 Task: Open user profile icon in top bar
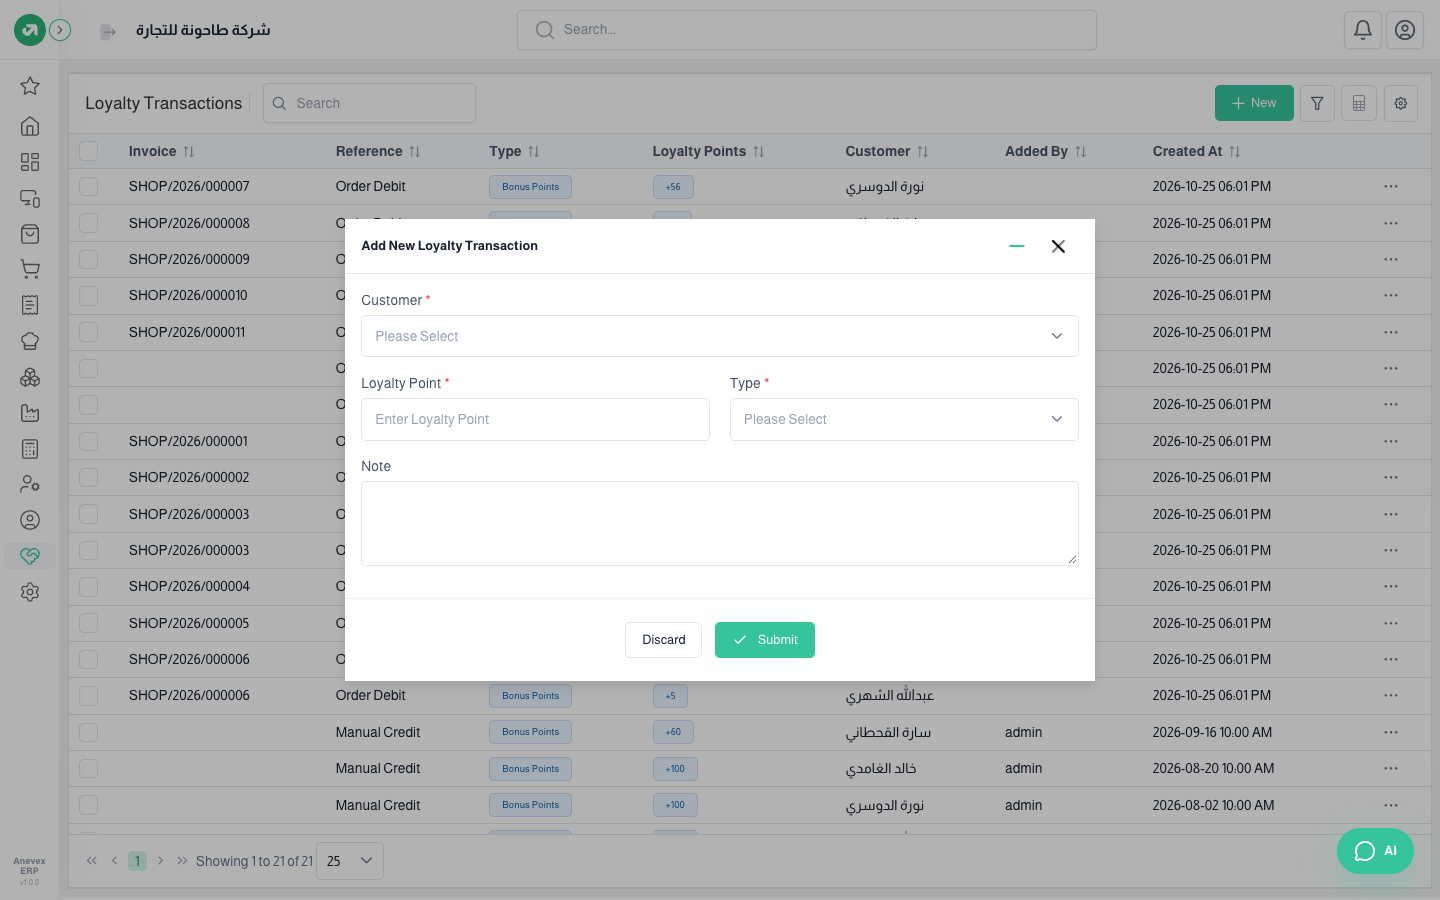tap(1405, 30)
